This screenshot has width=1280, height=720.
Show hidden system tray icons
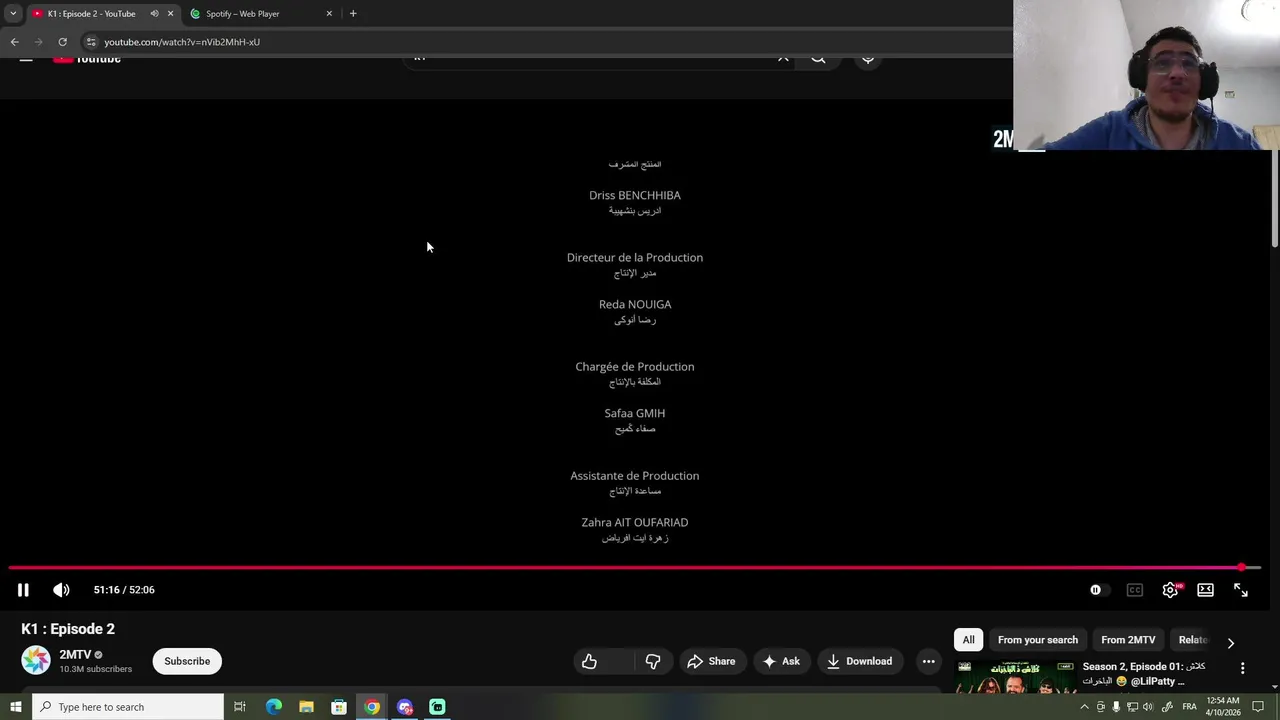1085,707
